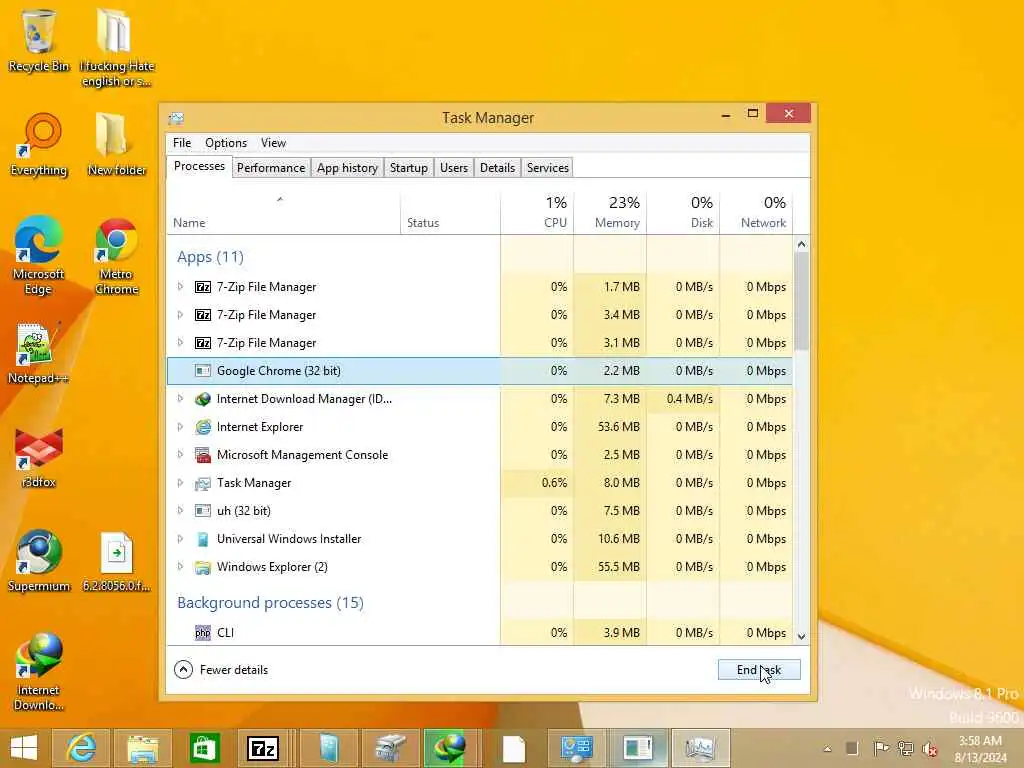
Task: Switch to the Details tab
Action: tap(498, 168)
